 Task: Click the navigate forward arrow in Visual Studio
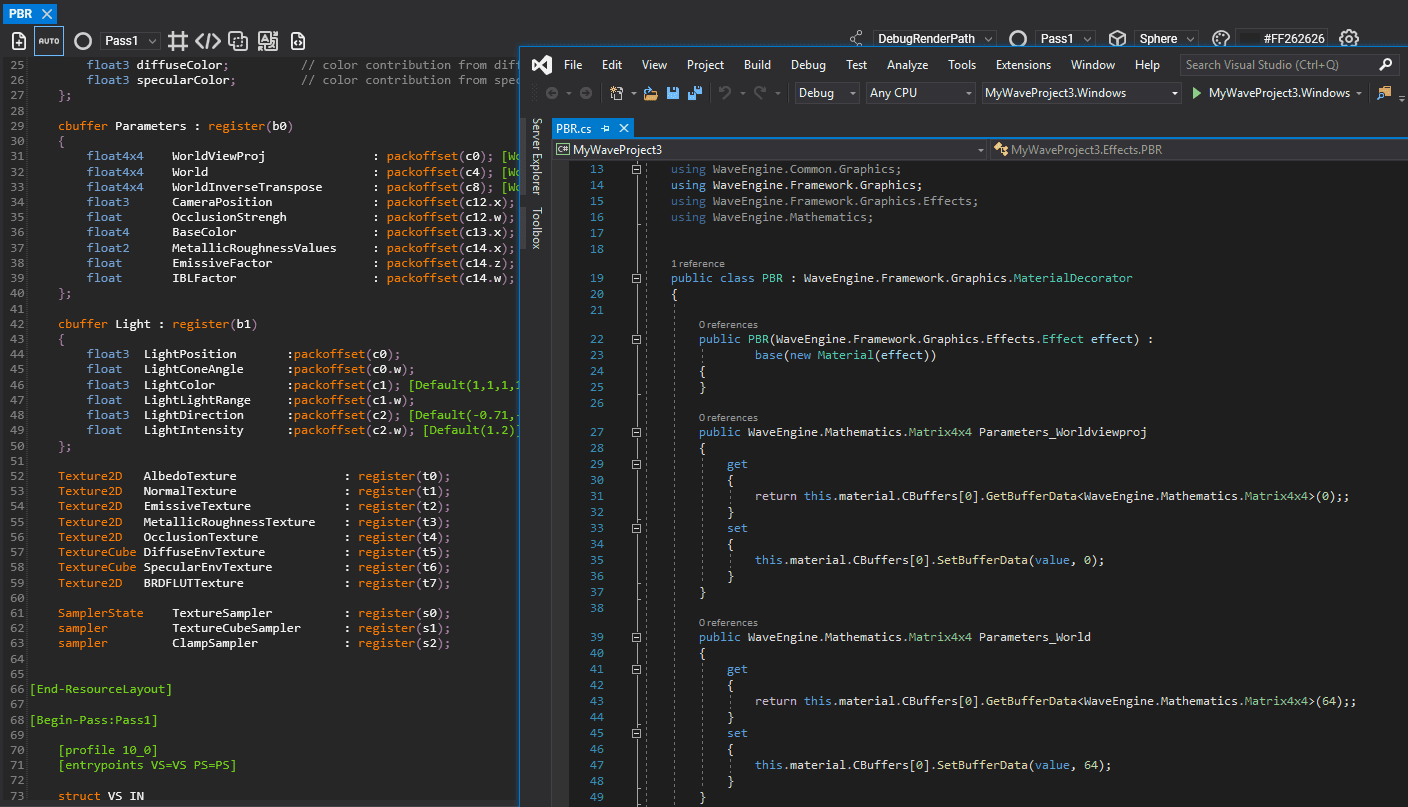coord(586,93)
